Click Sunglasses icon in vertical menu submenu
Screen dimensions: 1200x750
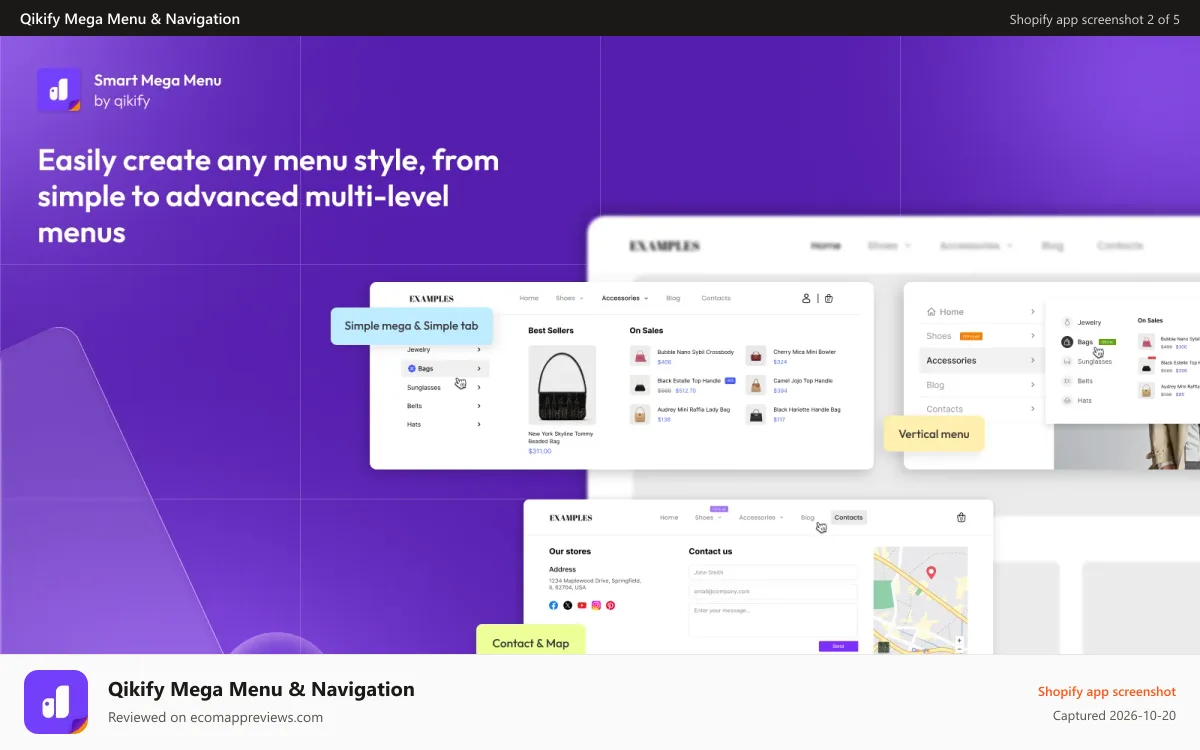click(x=1067, y=361)
